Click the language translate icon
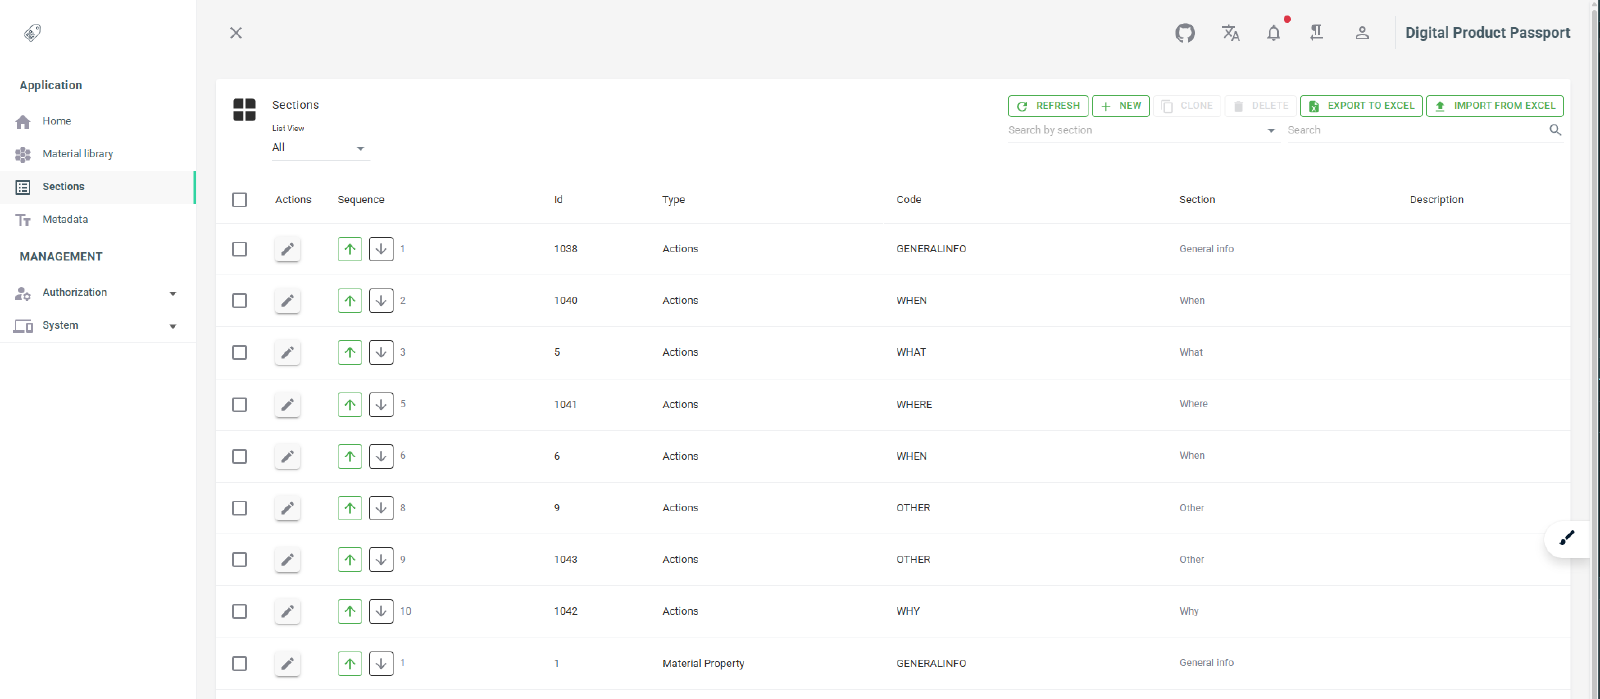This screenshot has height=699, width=1600. pos(1230,33)
